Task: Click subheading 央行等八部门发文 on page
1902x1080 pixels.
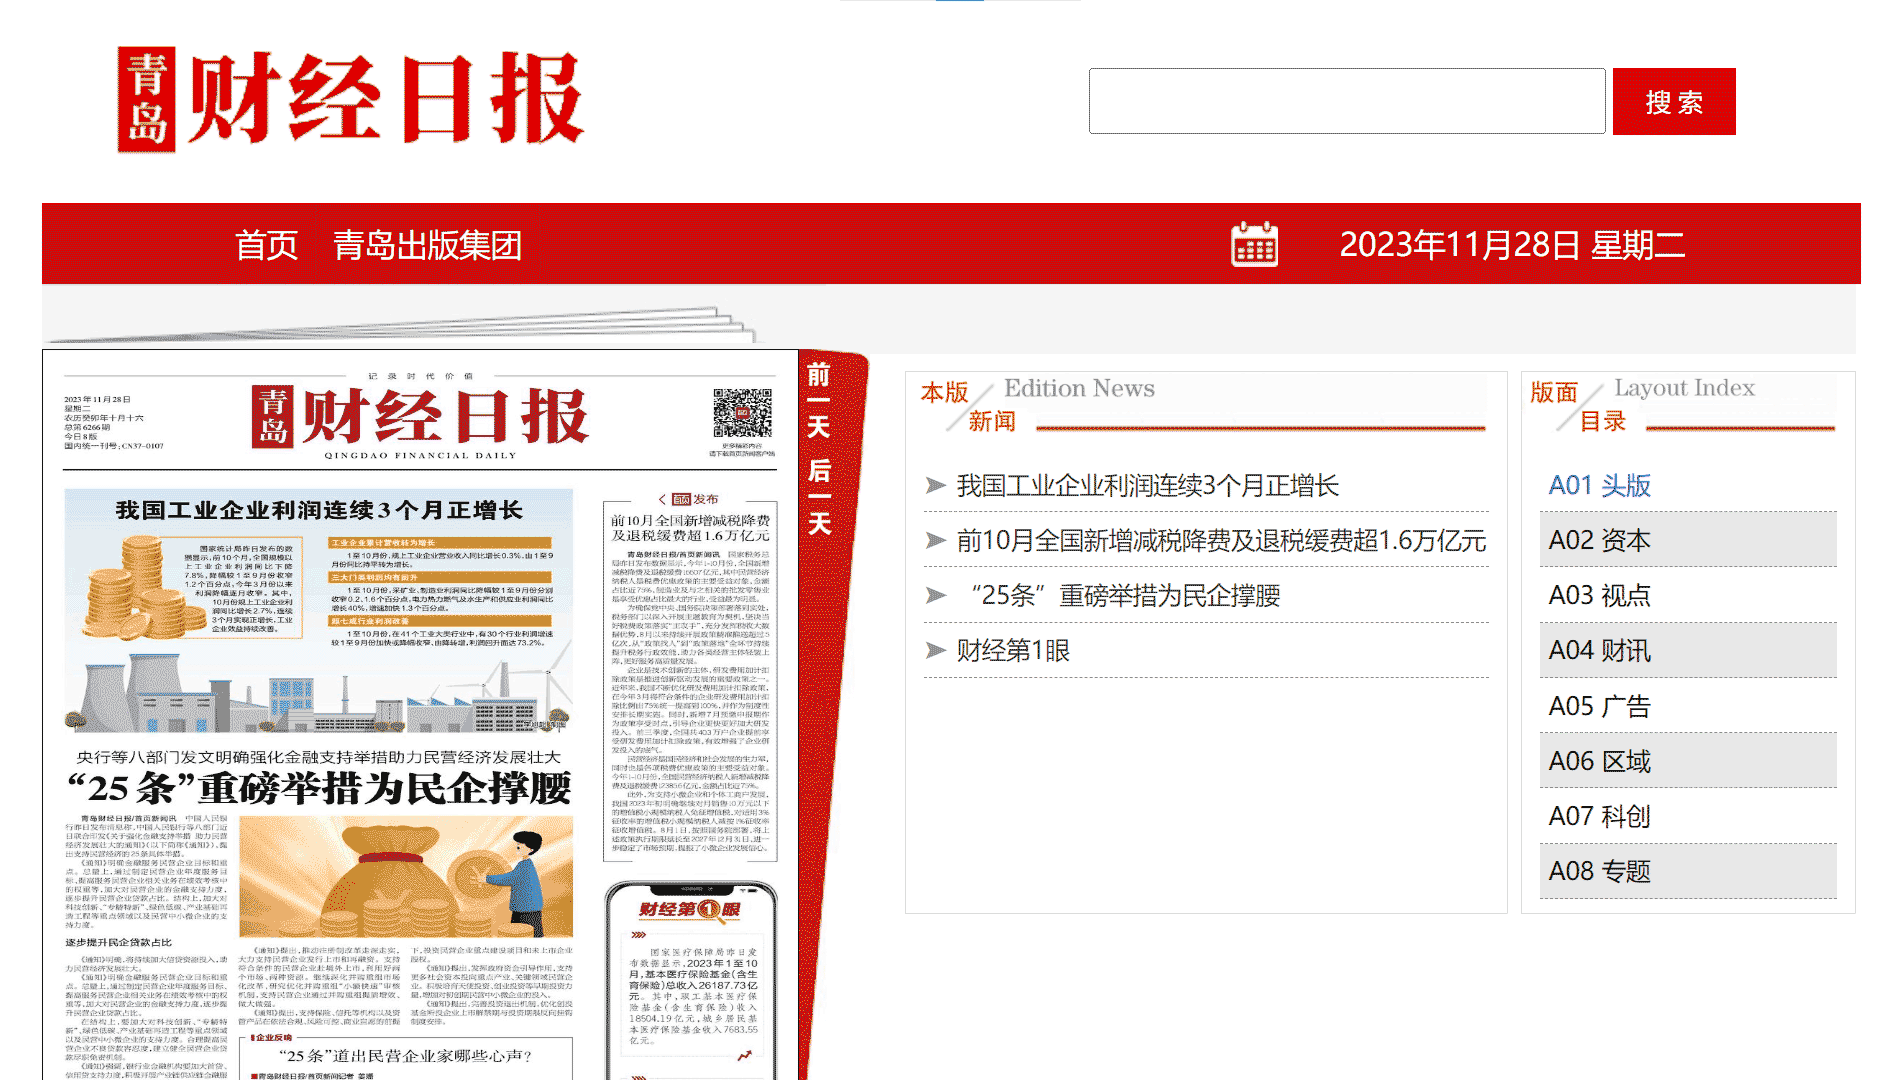Action: [319, 757]
